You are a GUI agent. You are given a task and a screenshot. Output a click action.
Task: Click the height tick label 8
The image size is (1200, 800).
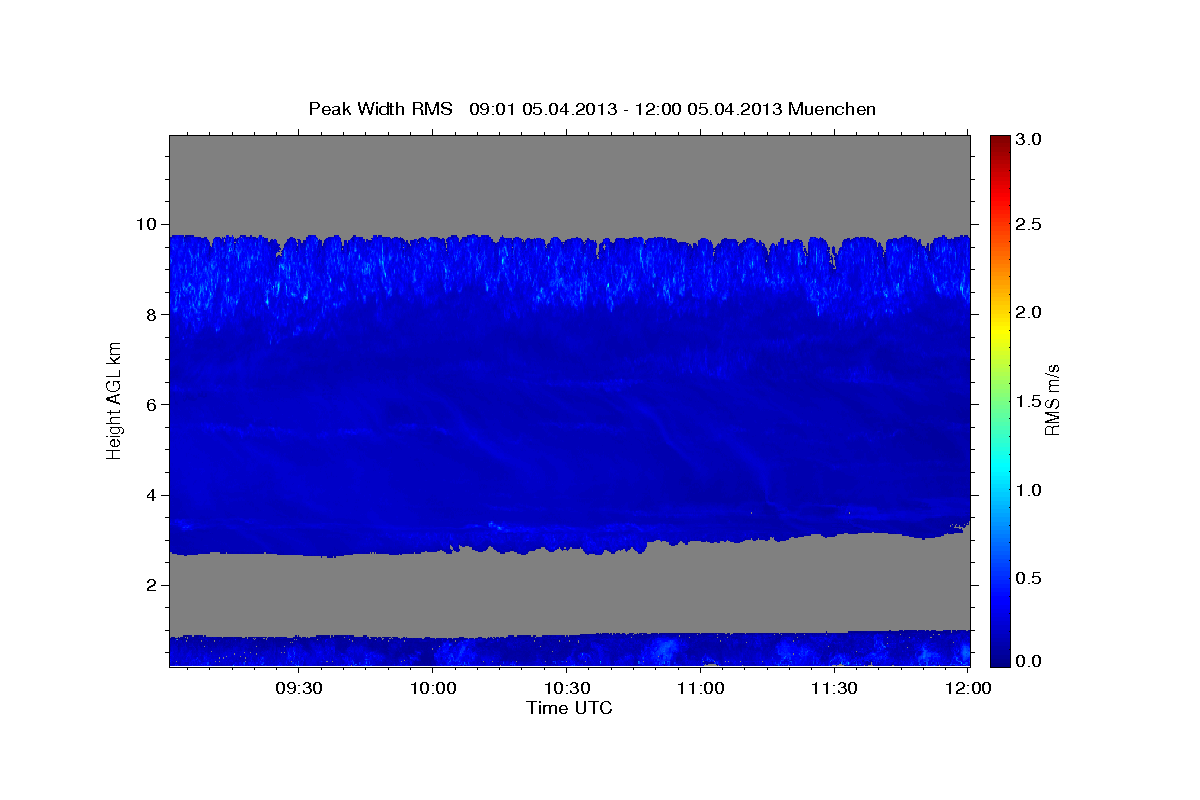click(152, 314)
